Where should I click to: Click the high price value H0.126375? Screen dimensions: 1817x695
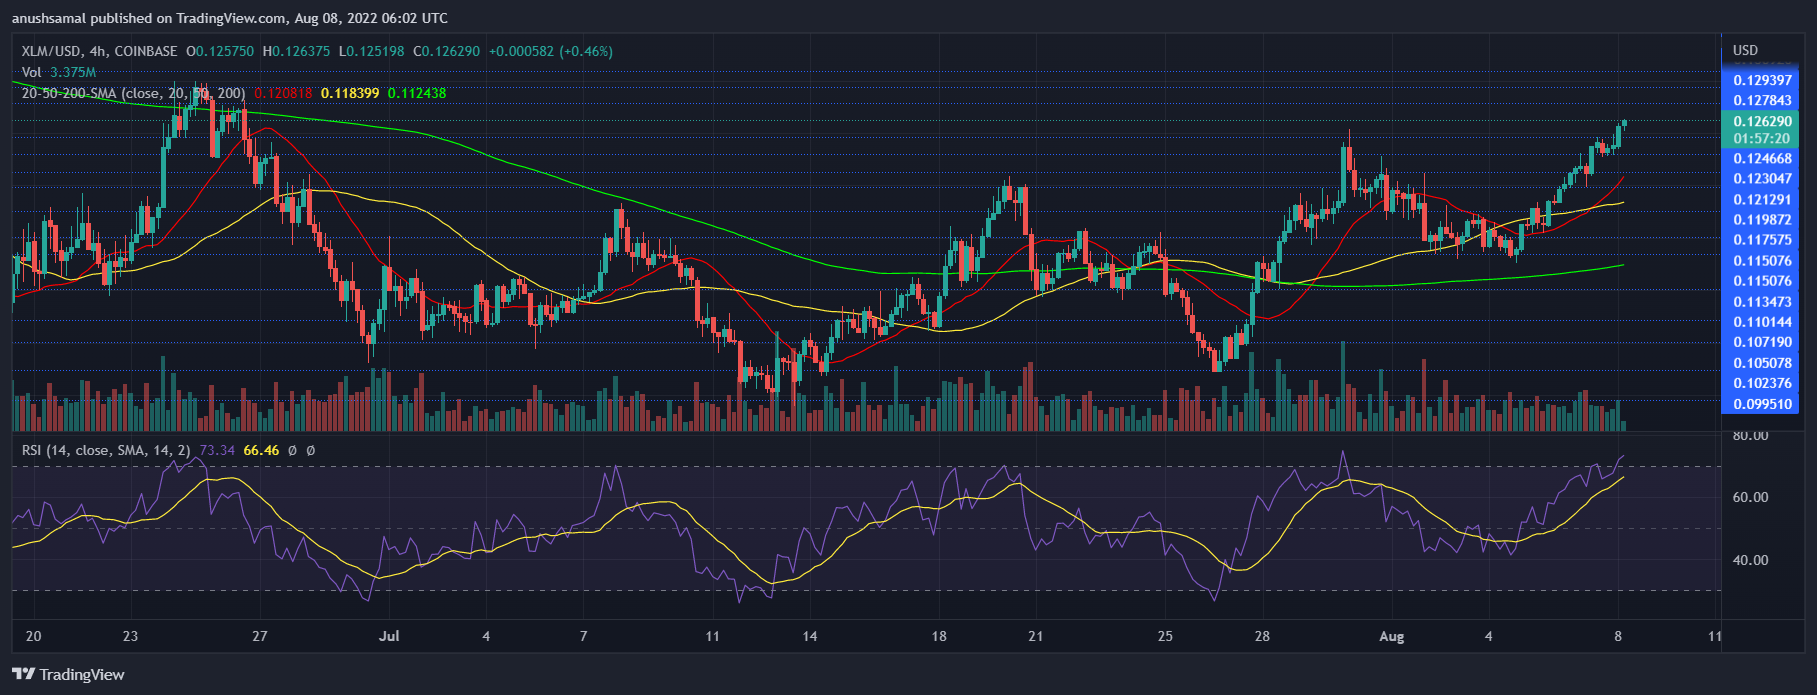pos(298,51)
